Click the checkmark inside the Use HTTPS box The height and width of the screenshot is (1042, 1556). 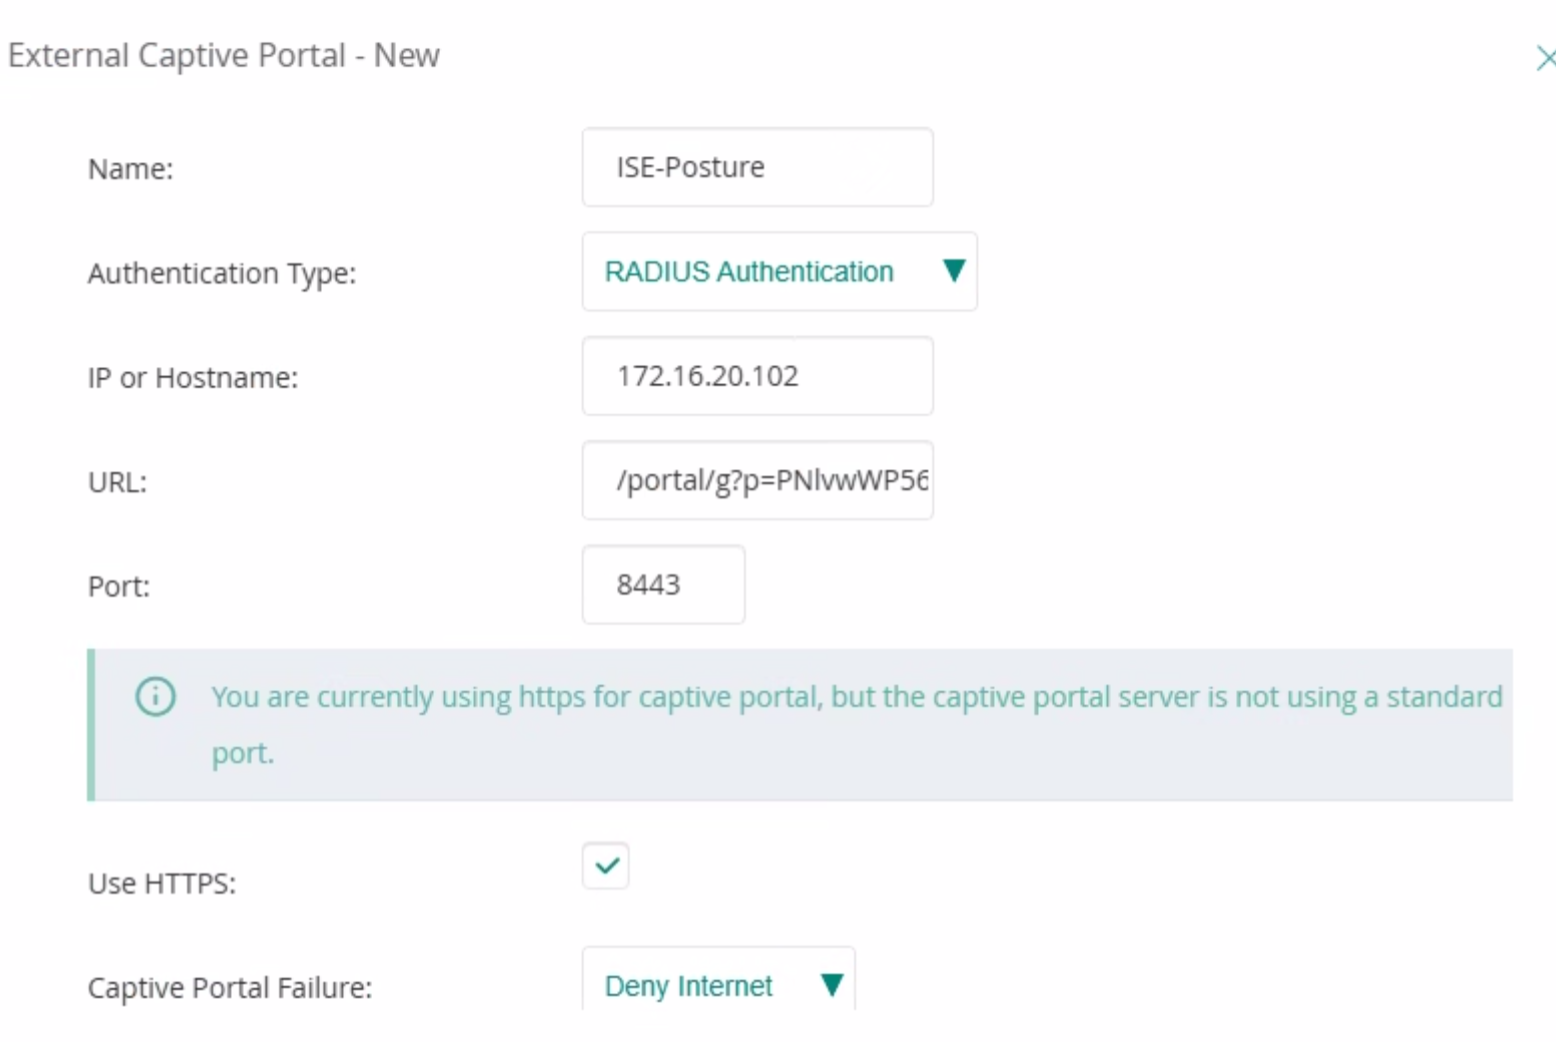pos(605,866)
